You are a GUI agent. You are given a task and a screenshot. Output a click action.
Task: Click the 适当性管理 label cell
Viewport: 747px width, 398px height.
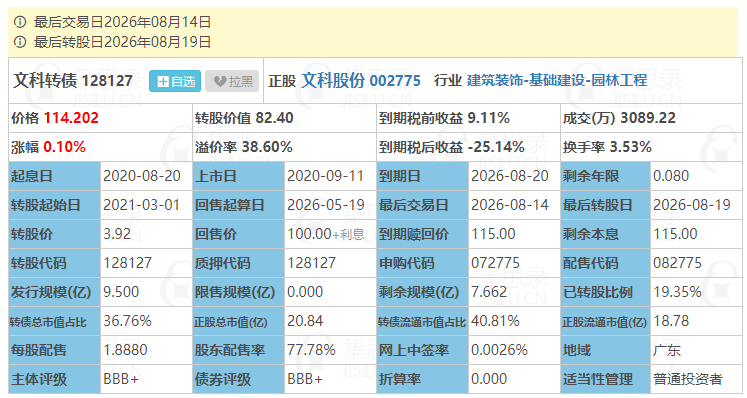pyautogui.click(x=606, y=379)
